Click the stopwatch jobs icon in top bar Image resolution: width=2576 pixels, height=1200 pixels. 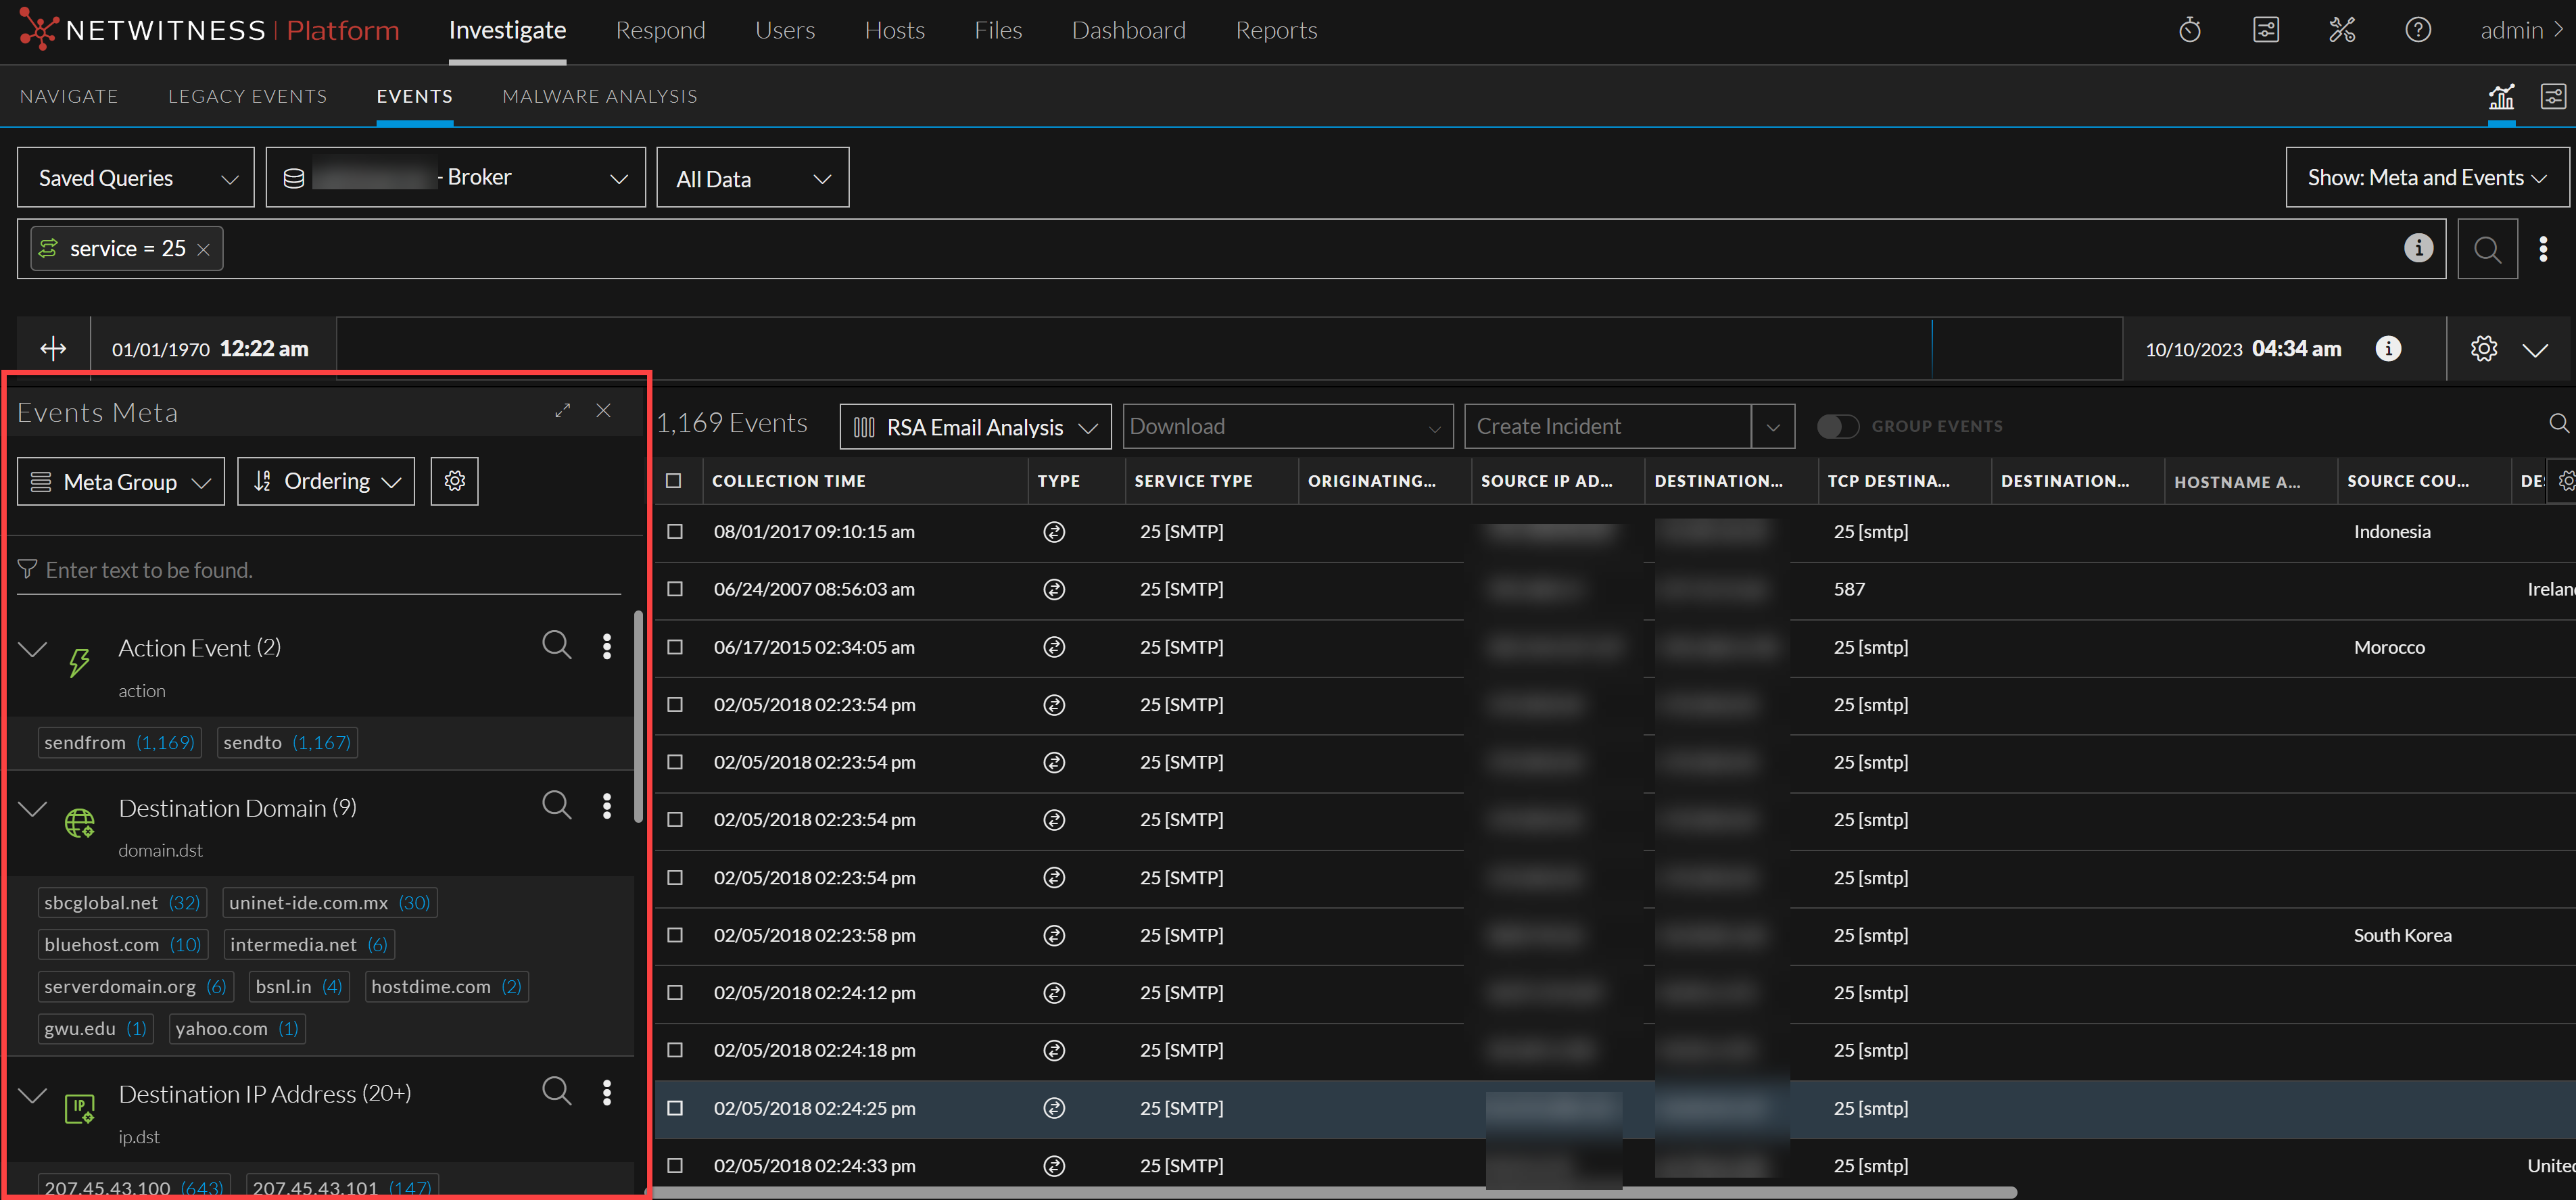(x=2189, y=30)
